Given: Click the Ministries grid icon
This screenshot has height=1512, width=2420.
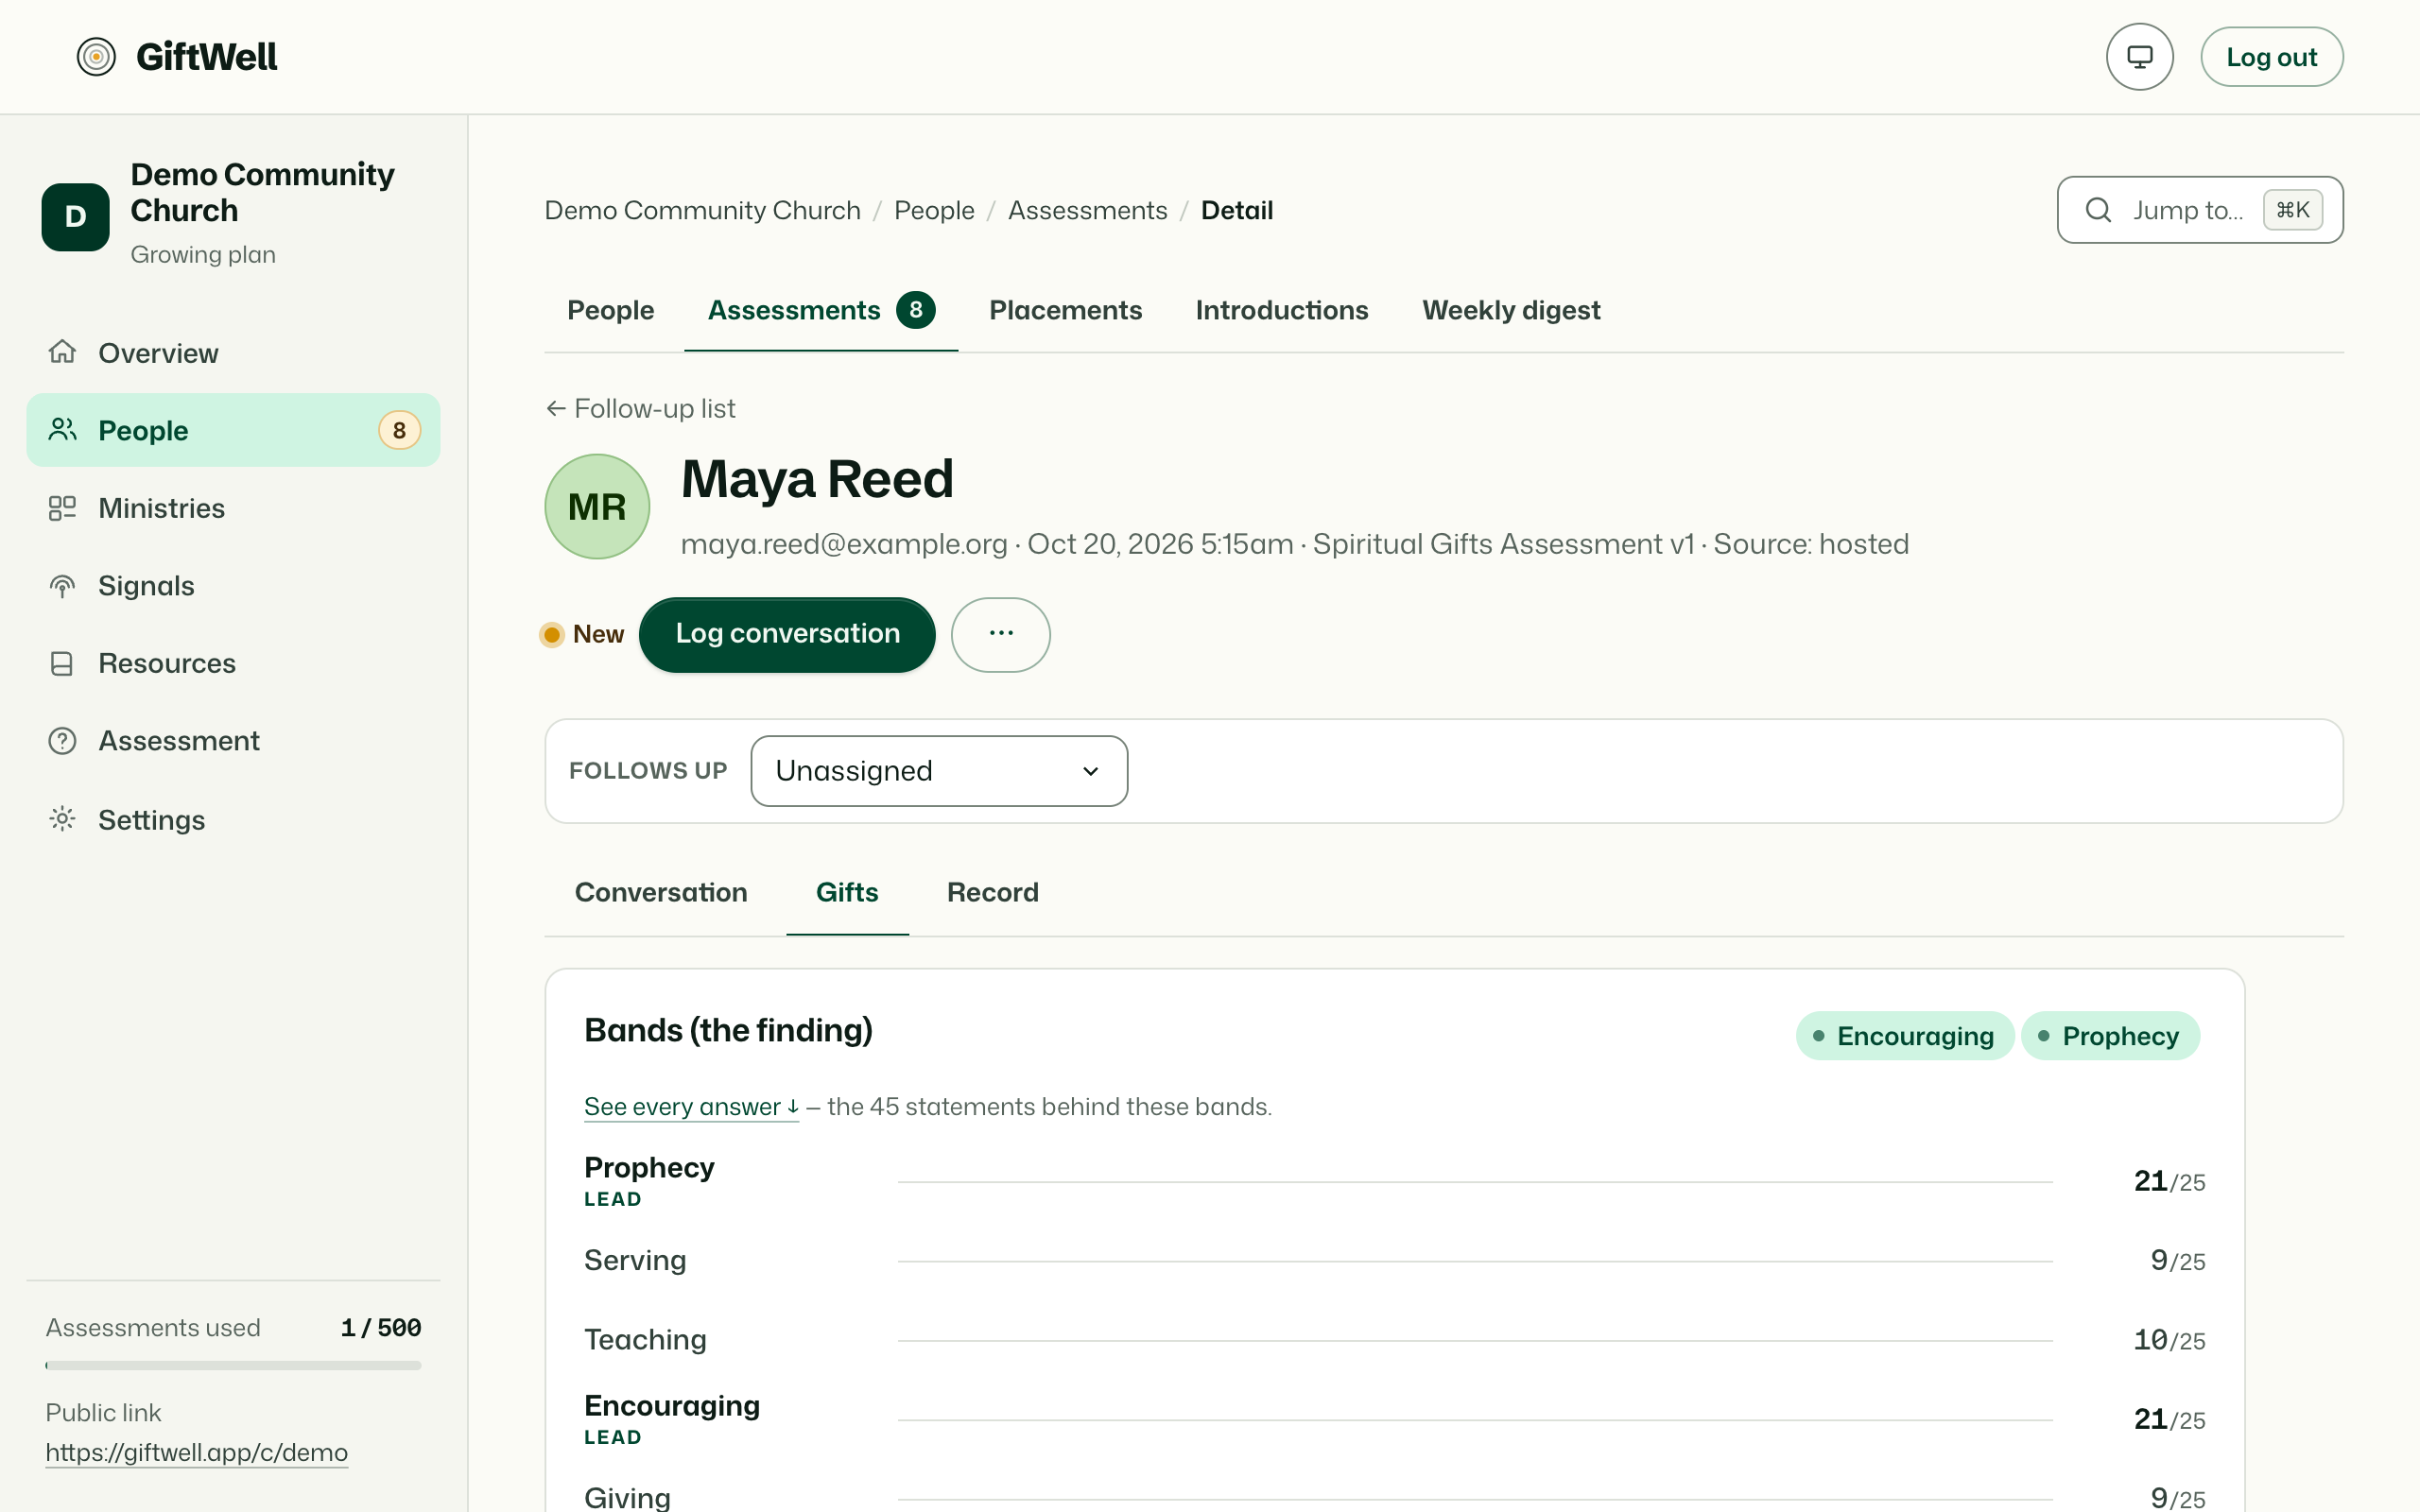Looking at the screenshot, I should (x=62, y=508).
